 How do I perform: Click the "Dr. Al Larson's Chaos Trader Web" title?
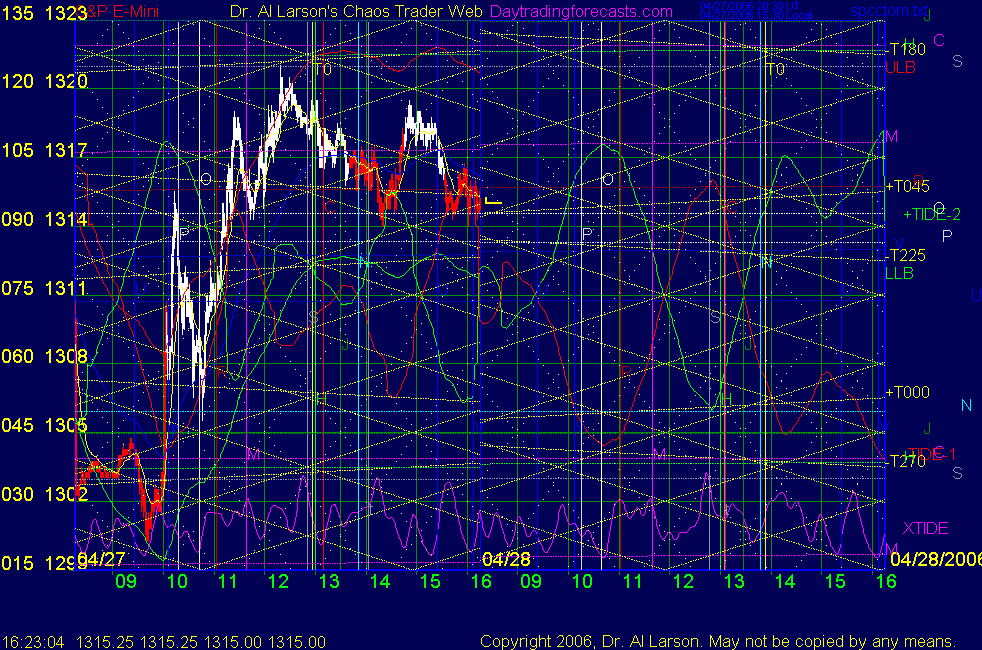click(x=356, y=11)
